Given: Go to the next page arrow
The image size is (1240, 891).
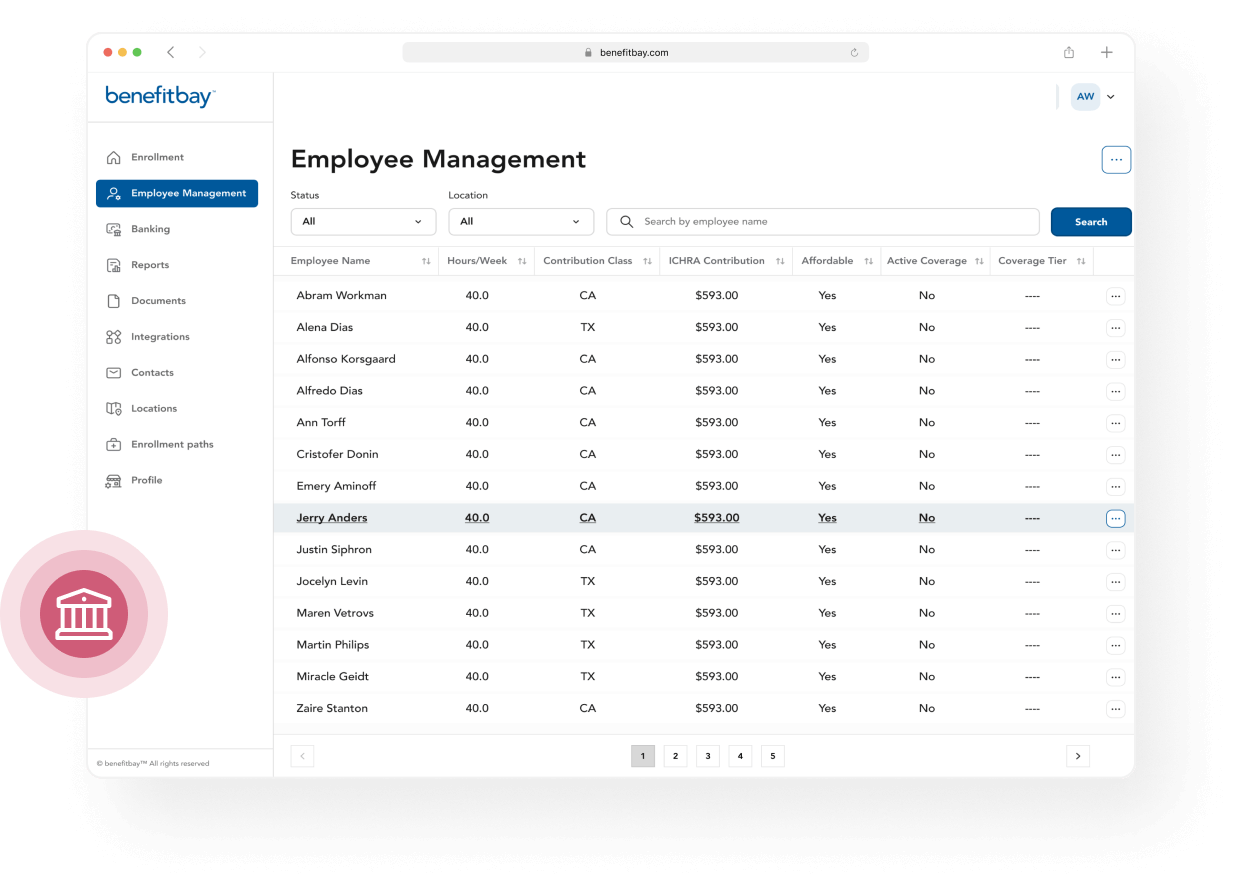Looking at the screenshot, I should point(1077,756).
